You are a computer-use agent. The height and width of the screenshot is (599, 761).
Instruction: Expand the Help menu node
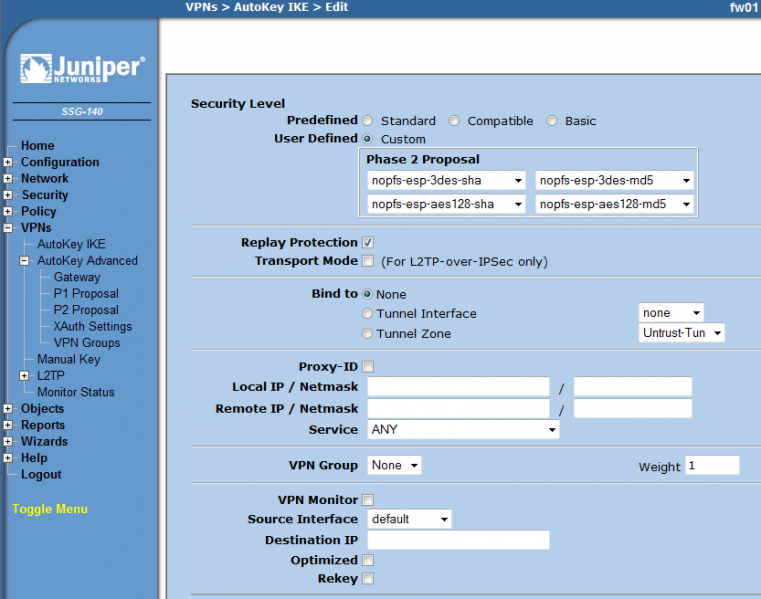pyautogui.click(x=8, y=458)
